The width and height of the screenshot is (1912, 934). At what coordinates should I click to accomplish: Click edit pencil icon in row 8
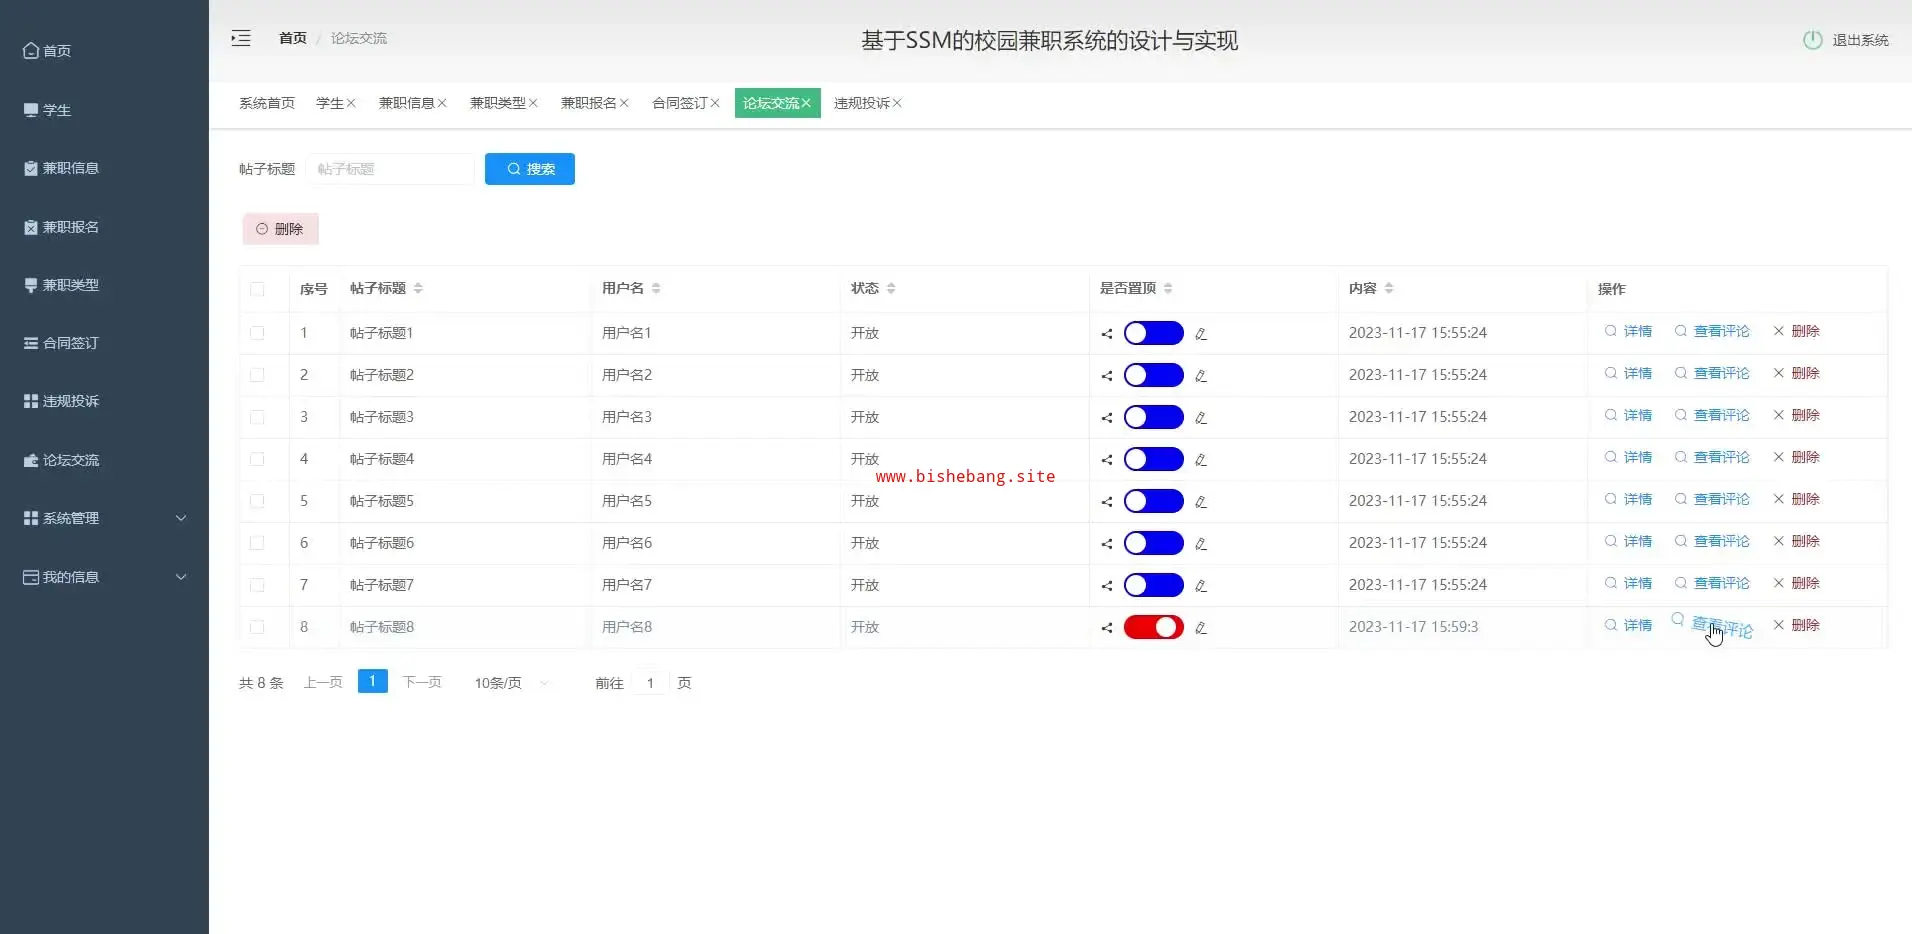[x=1201, y=628]
